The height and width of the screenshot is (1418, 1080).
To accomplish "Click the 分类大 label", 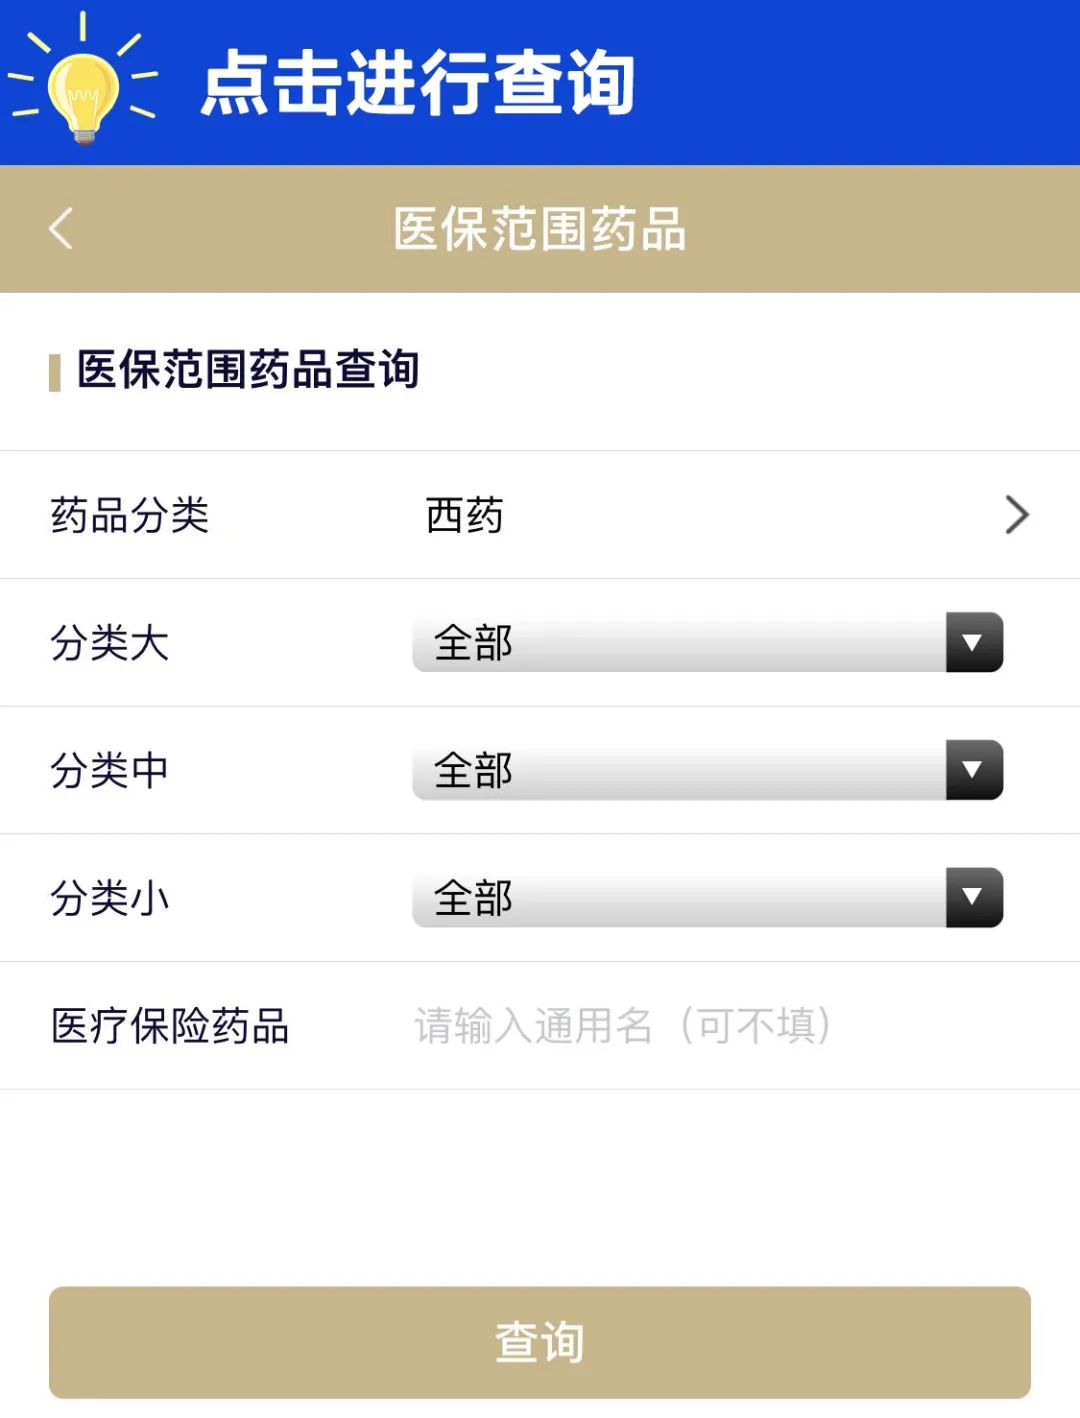I will (110, 643).
